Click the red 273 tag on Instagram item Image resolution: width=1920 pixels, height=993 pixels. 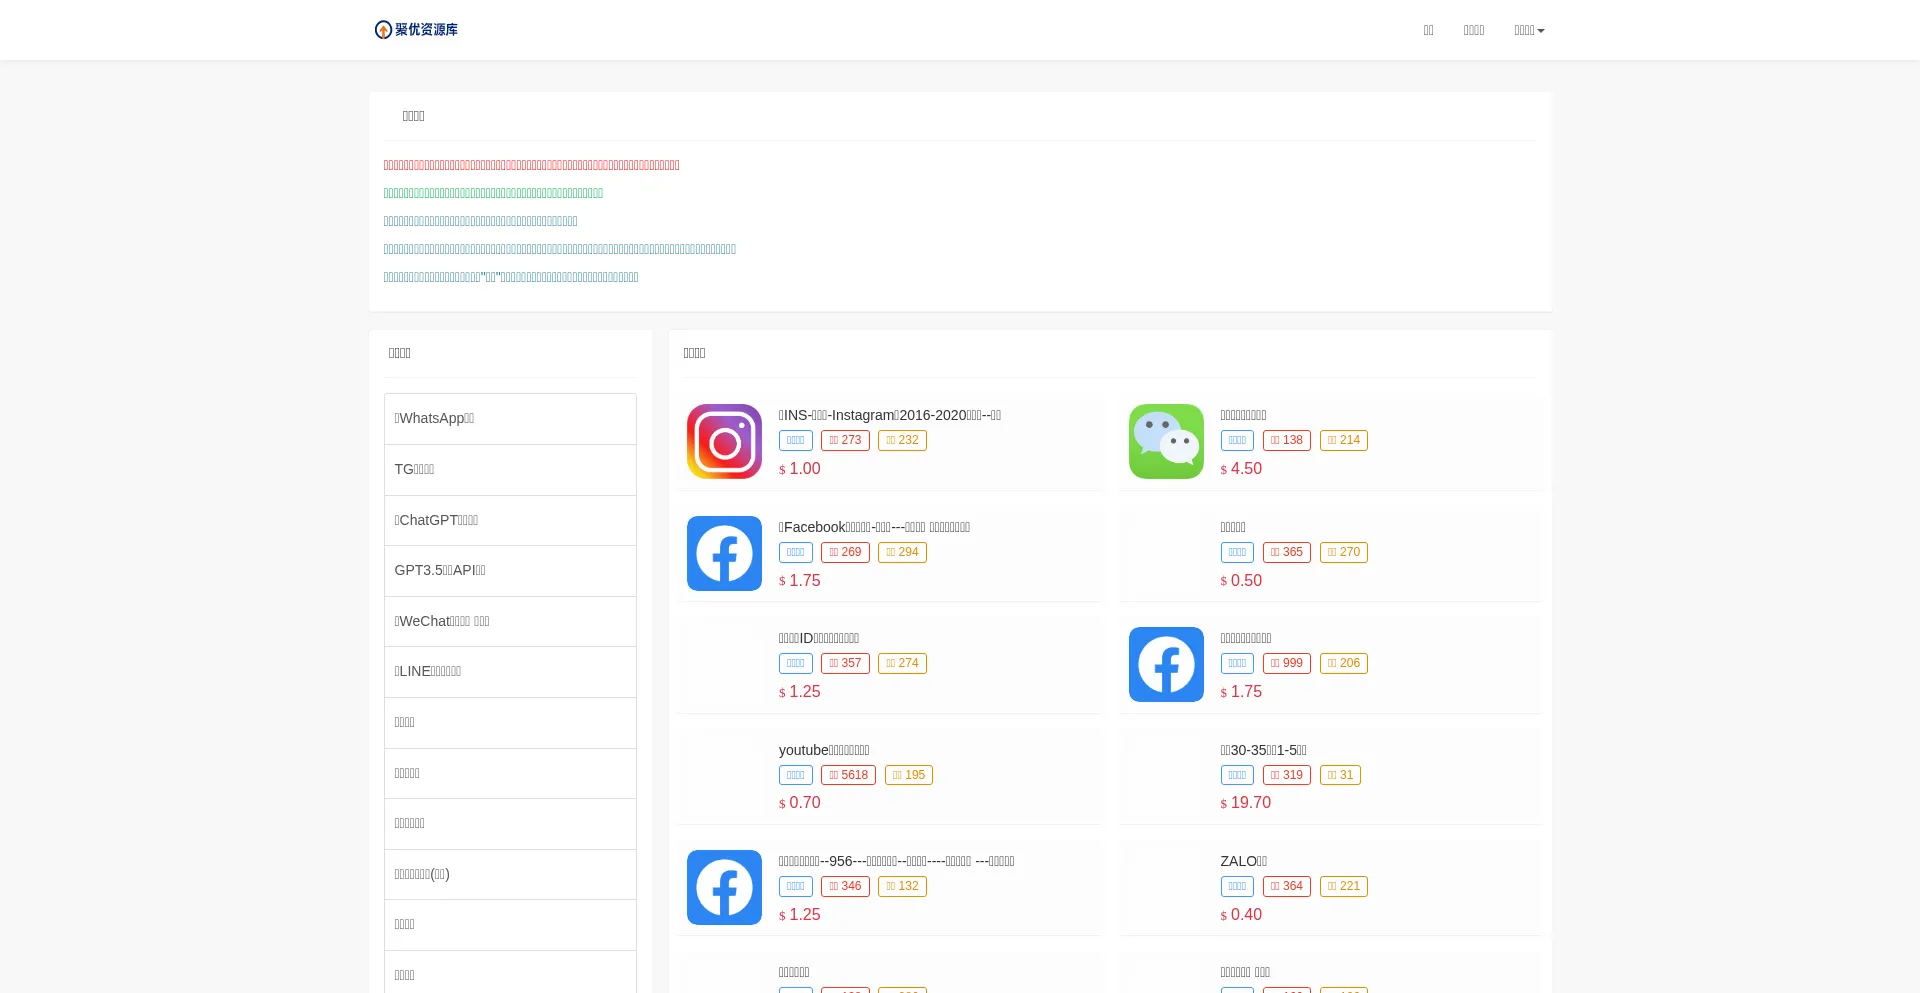[x=845, y=440]
